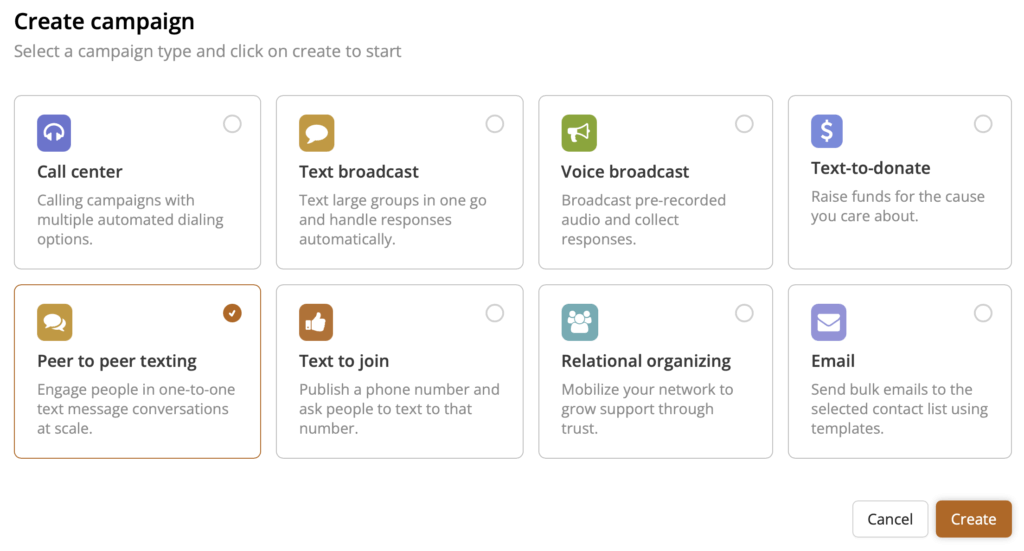This screenshot has height=551, width=1024.
Task: Cancel the campaign creation dialog
Action: tap(890, 519)
